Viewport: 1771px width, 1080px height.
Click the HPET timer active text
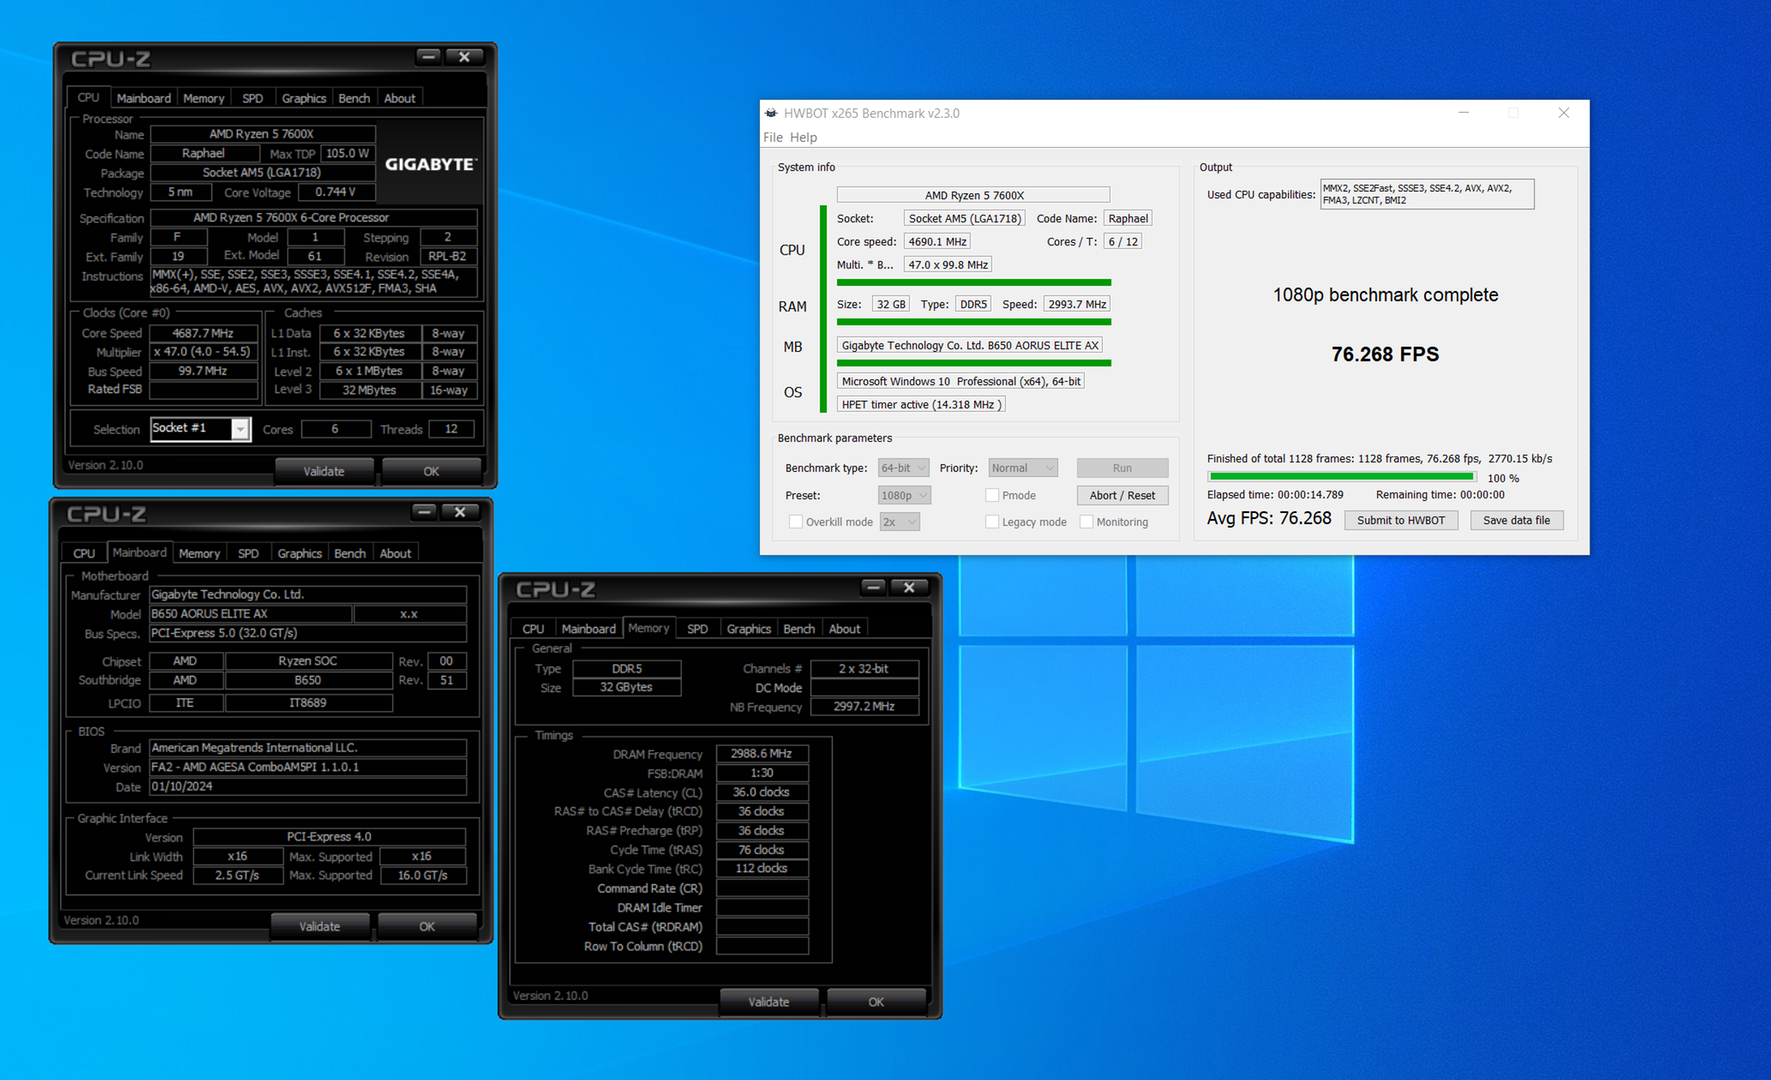[921, 405]
